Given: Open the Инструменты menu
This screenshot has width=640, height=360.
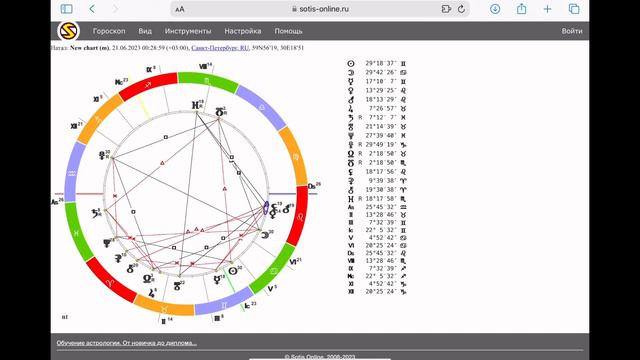Looking at the screenshot, I should click(x=188, y=31).
